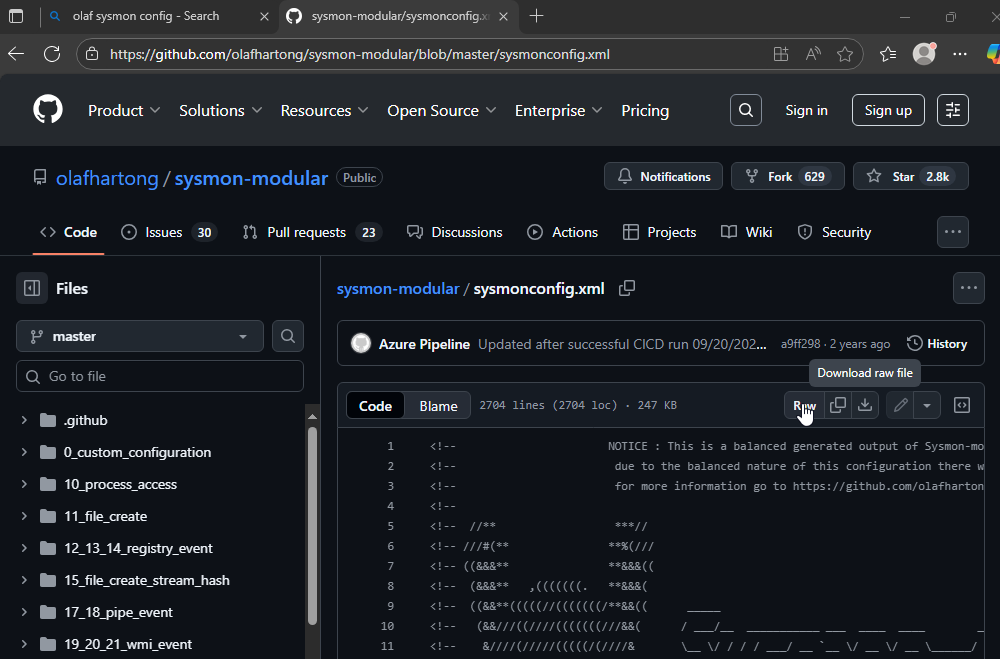Open the 15_file_create_stream_hash folder
This screenshot has width=1000, height=659.
click(x=147, y=580)
